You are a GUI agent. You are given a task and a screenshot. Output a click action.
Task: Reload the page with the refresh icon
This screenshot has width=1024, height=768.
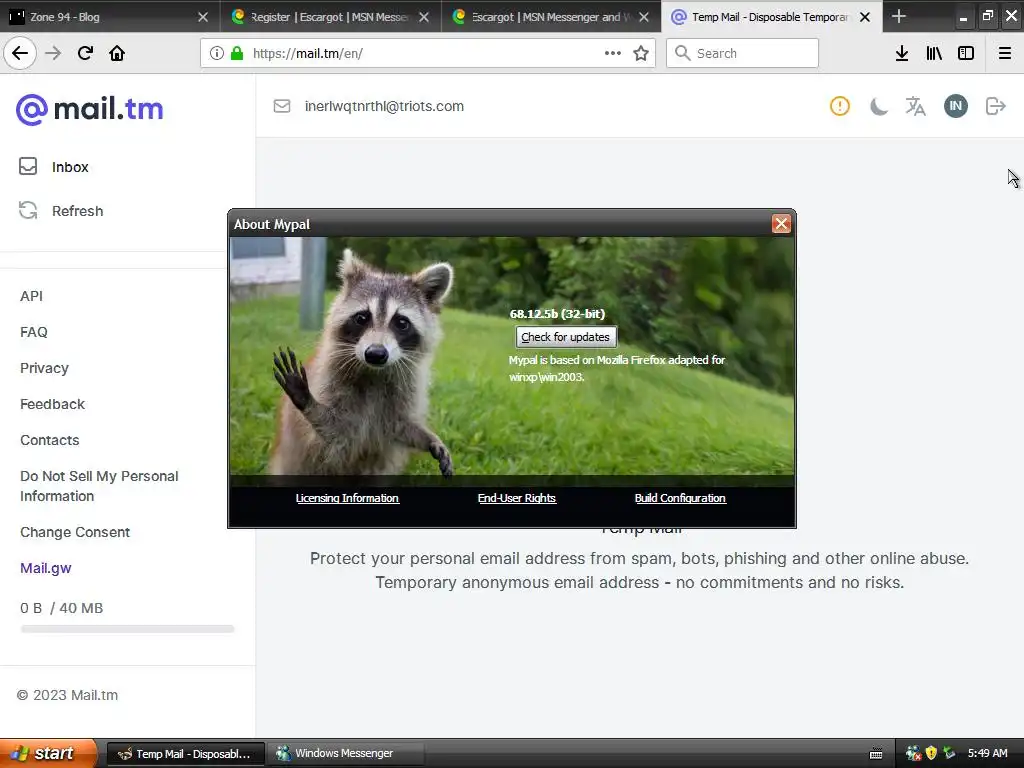tap(85, 53)
